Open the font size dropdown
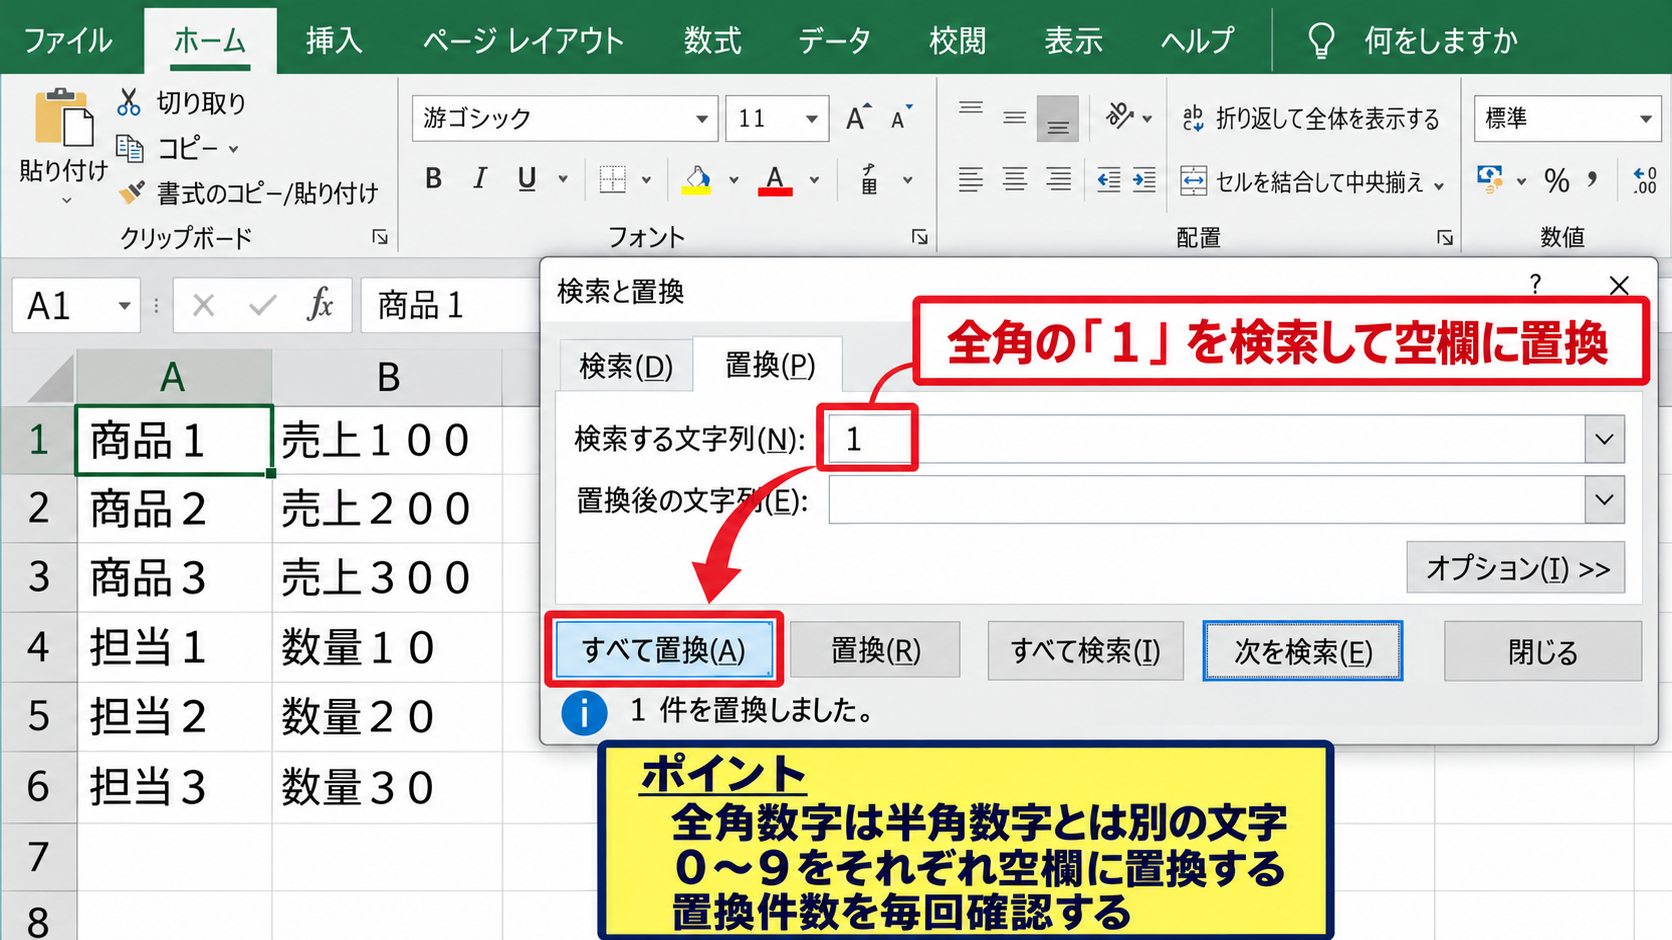The height and width of the screenshot is (940, 1672). [812, 119]
